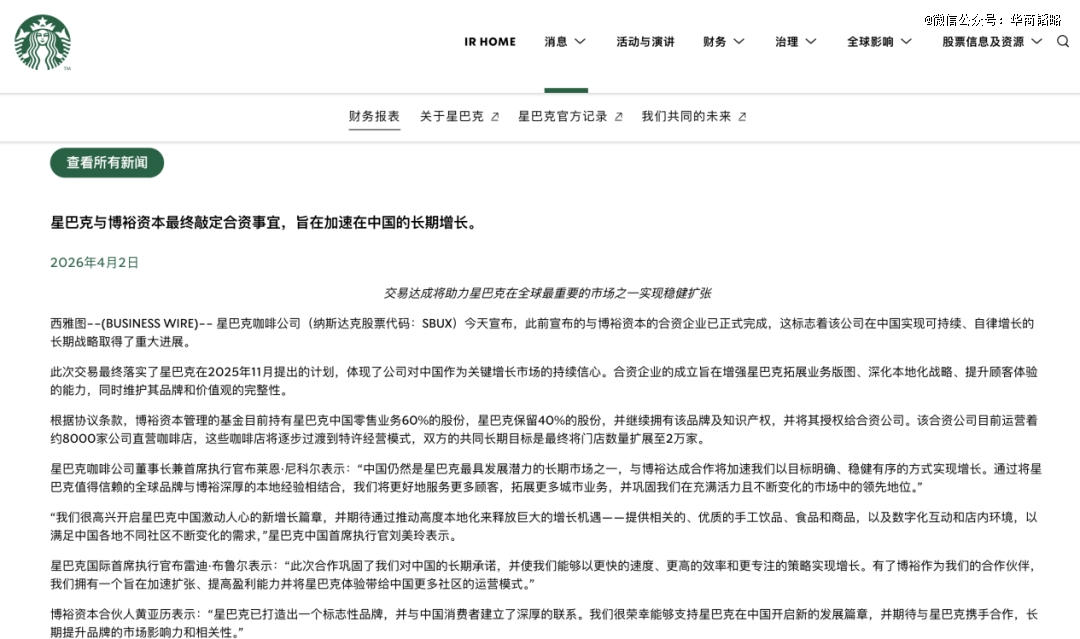
Task: Click paragraph starting 此次交易最终落实了
Action: coord(543,381)
